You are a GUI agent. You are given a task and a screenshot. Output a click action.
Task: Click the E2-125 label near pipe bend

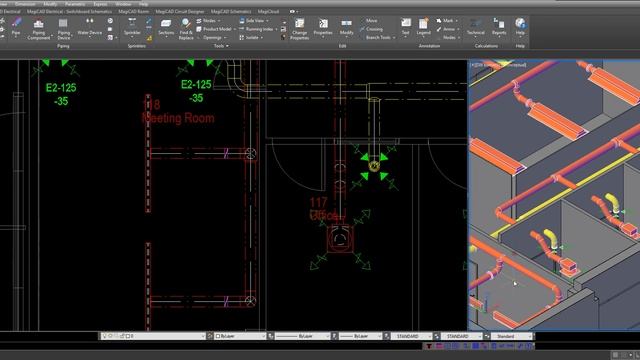[x=196, y=91]
